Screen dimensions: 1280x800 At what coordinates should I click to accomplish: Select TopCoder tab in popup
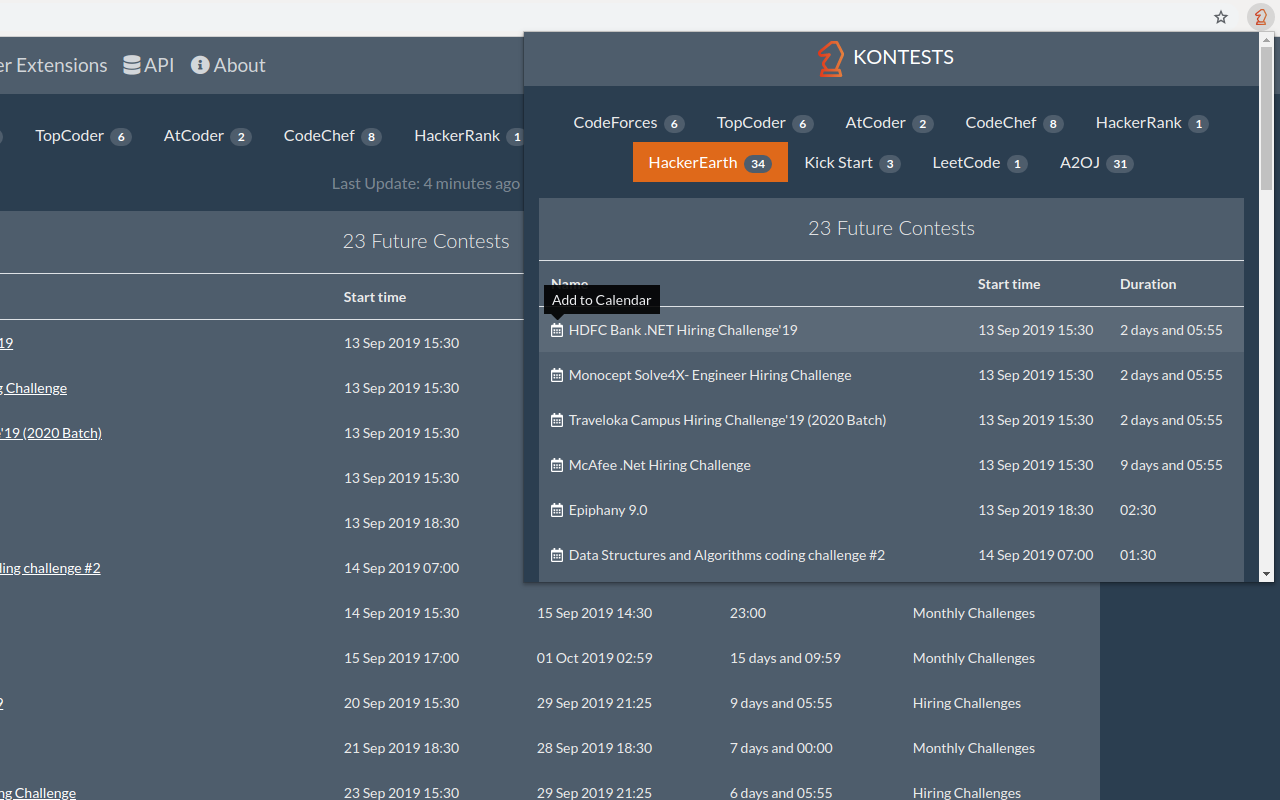765,123
